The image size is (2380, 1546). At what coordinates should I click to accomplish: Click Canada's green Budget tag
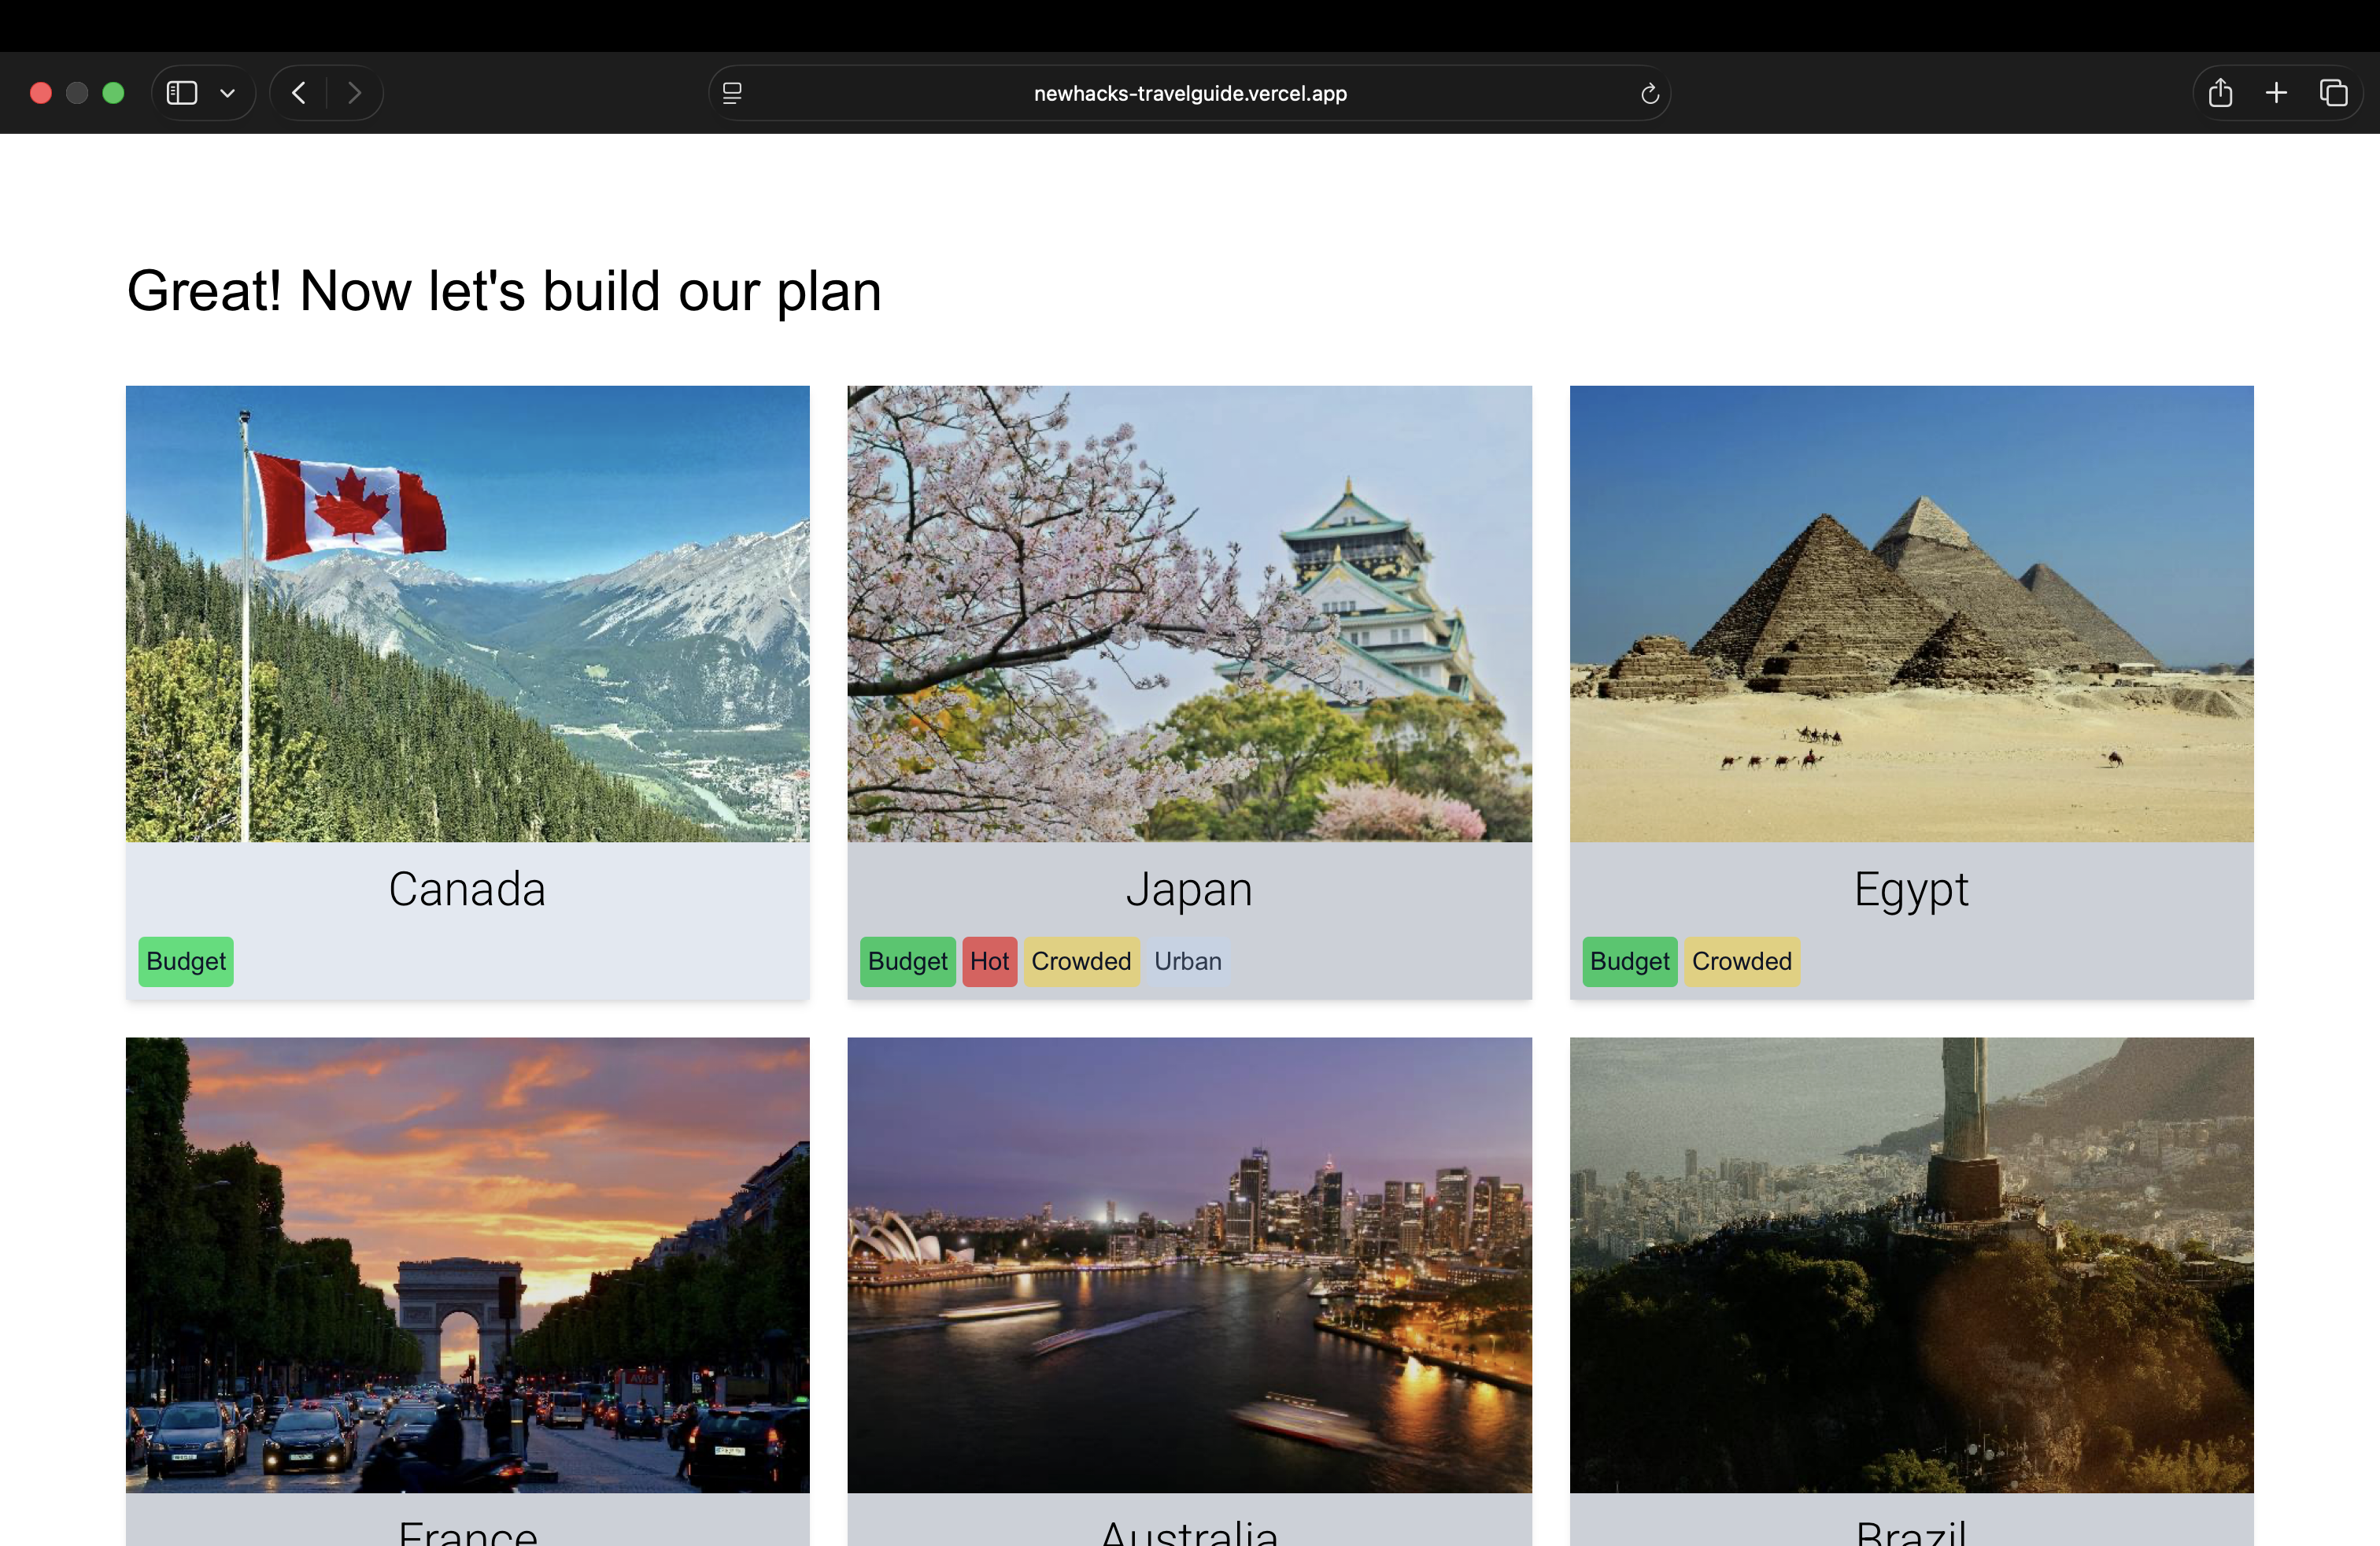pyautogui.click(x=186, y=961)
